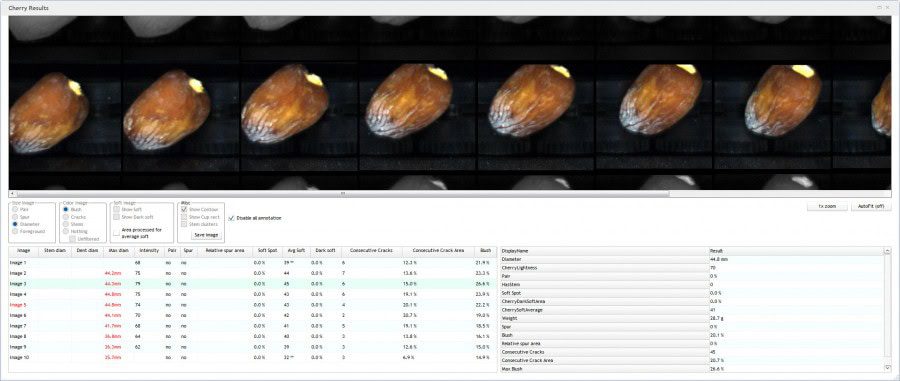The image size is (900, 381).
Task: Sort by the Dent diam column header
Action: coord(88,251)
